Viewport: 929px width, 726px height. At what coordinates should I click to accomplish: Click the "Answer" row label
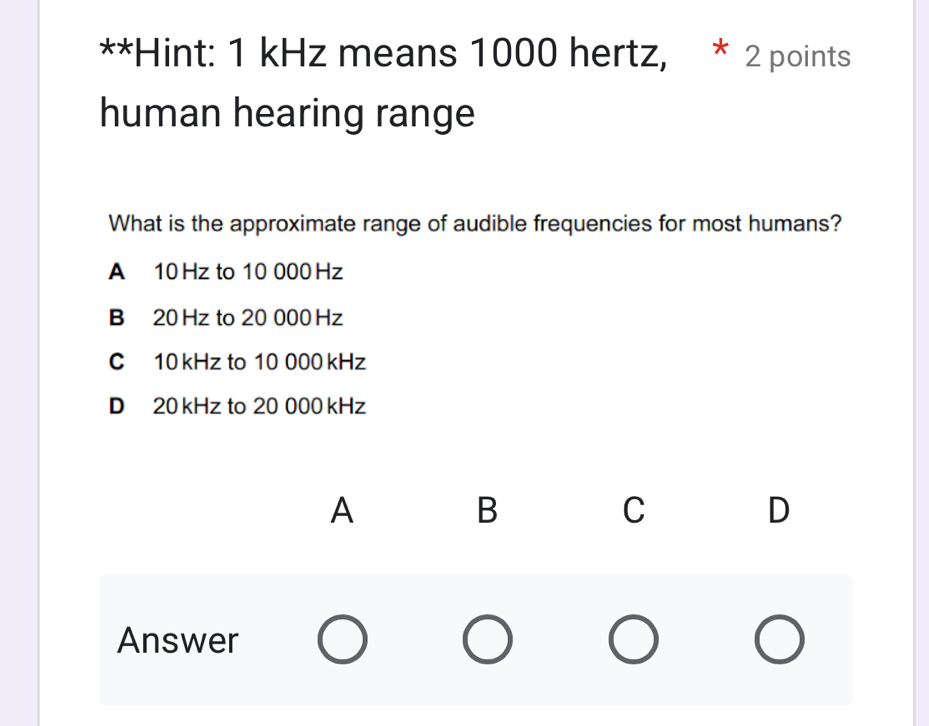pos(178,640)
